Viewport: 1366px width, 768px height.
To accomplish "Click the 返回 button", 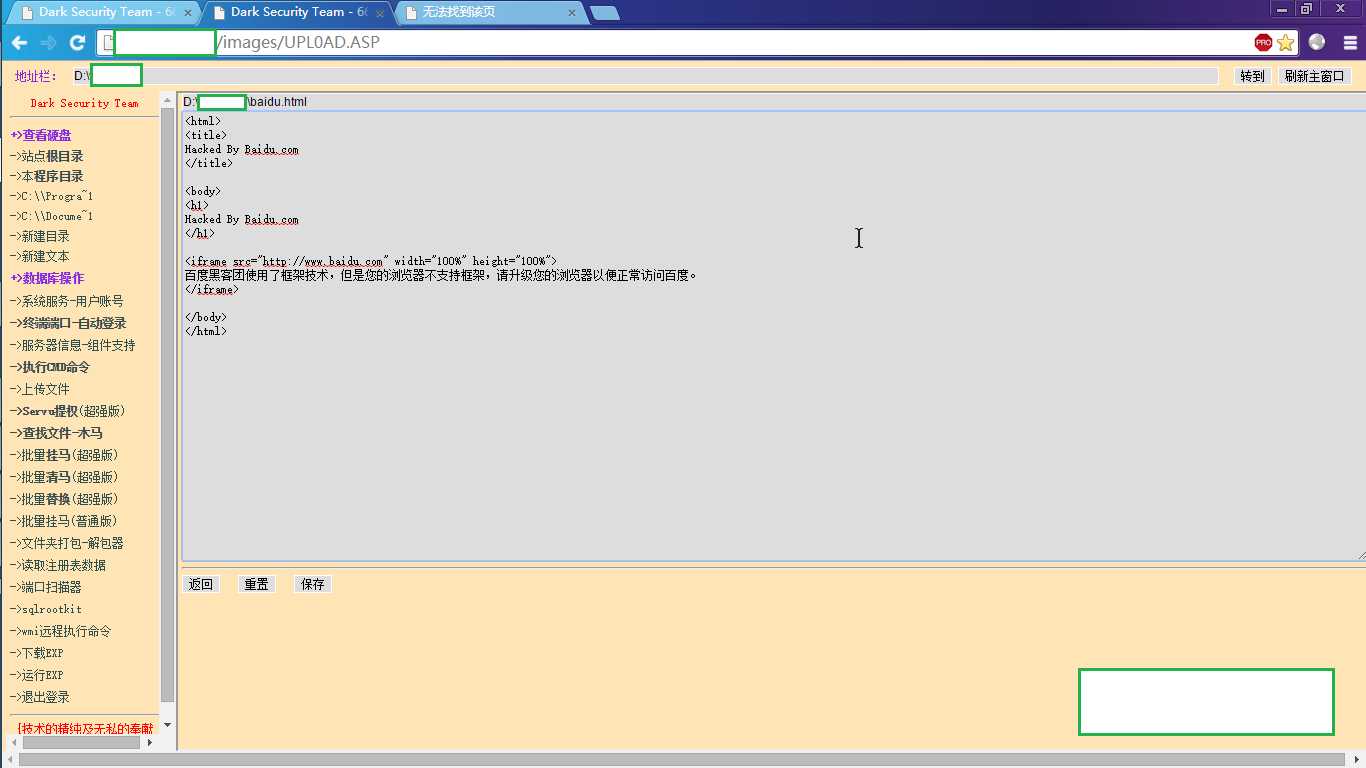I will pyautogui.click(x=201, y=584).
